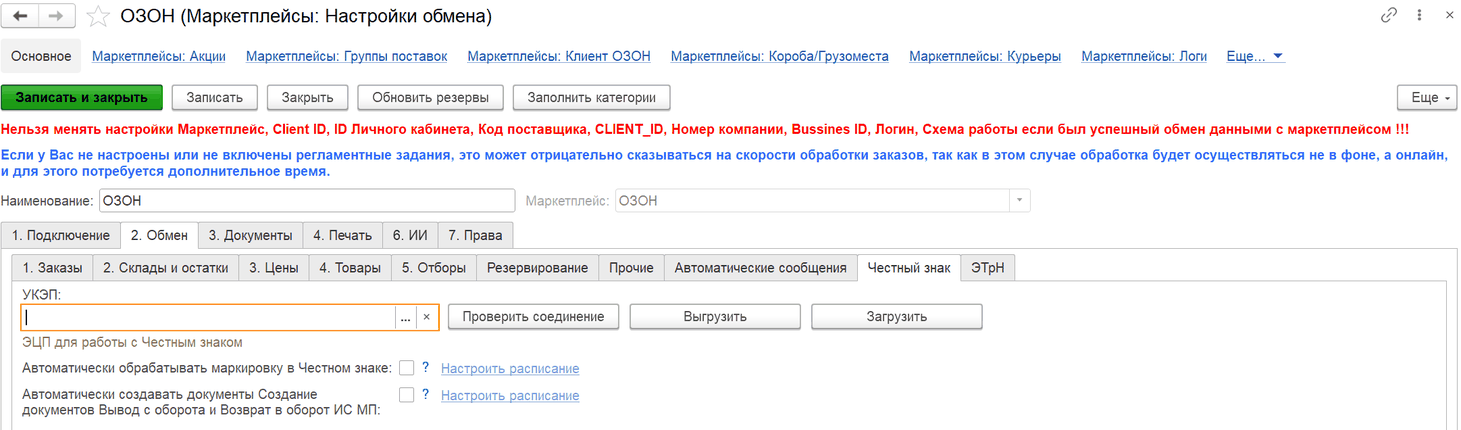Go back with the left arrow button
1461x430 pixels.
pyautogui.click(x=21, y=17)
